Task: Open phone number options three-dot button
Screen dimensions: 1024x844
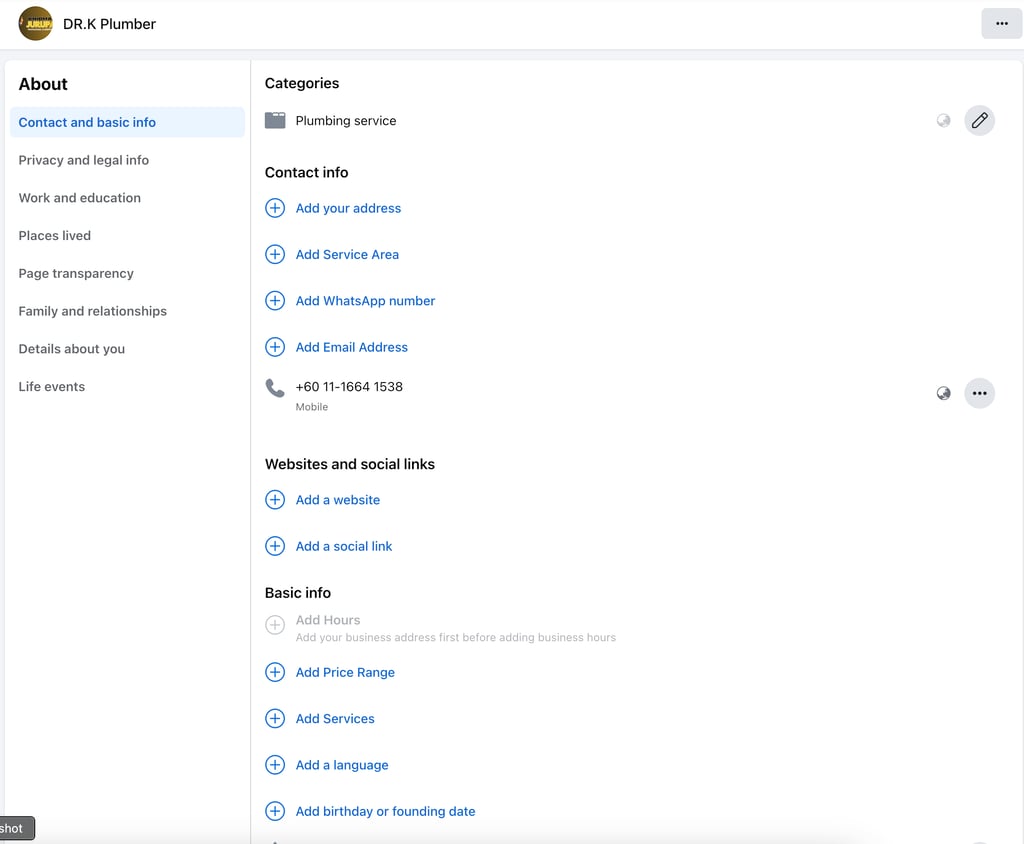Action: pos(979,394)
